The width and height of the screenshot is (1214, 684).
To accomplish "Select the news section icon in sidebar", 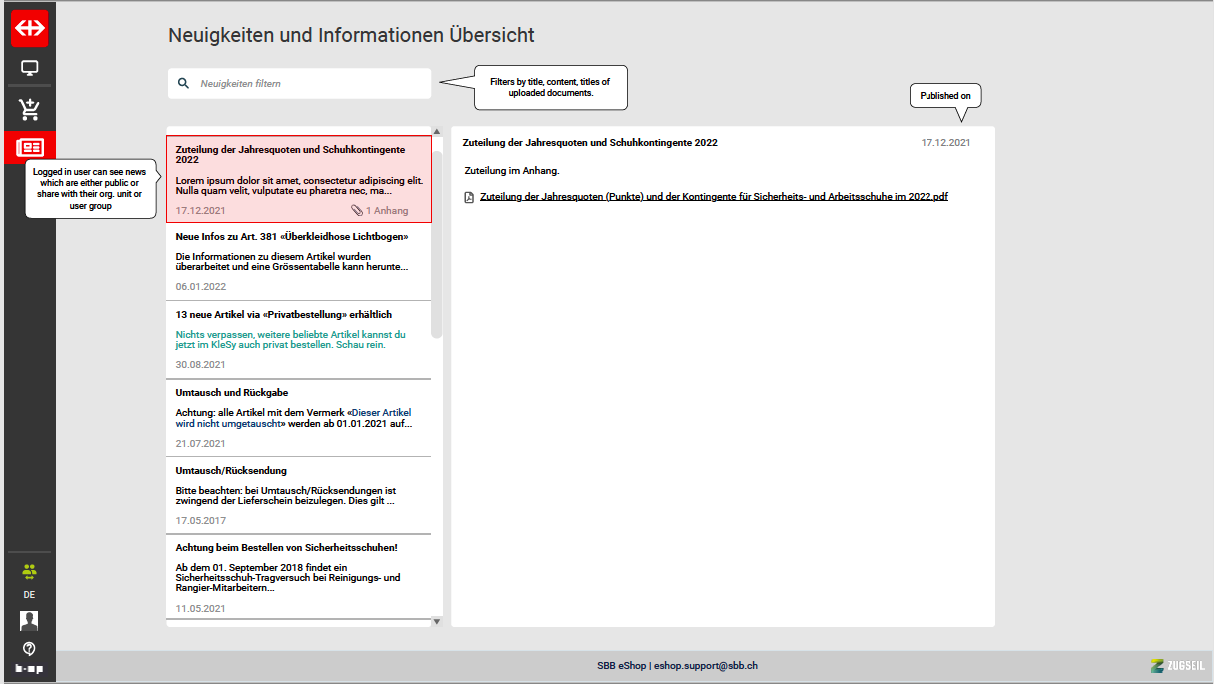I will point(30,148).
